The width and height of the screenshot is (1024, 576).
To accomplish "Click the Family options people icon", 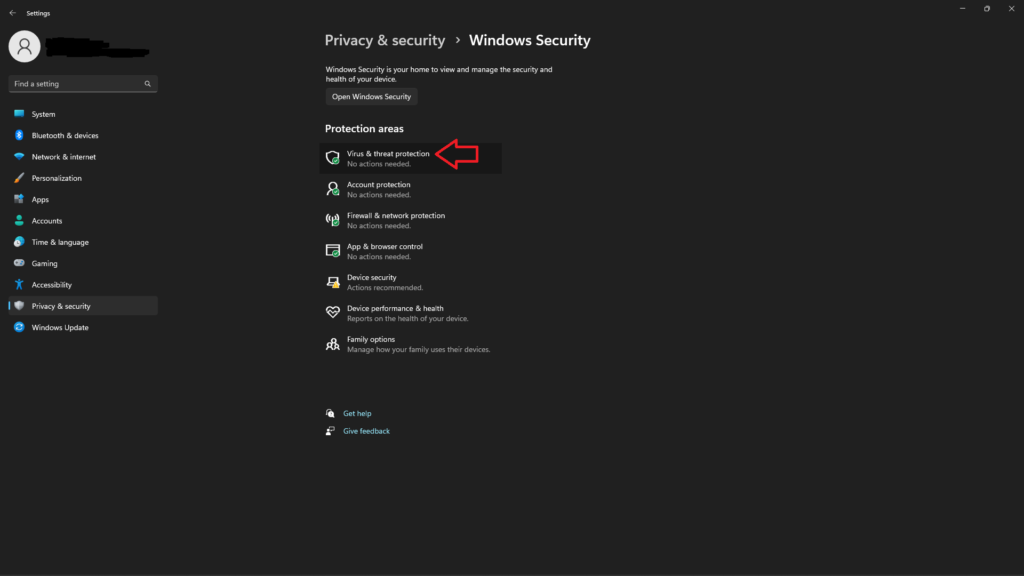I will coord(333,344).
